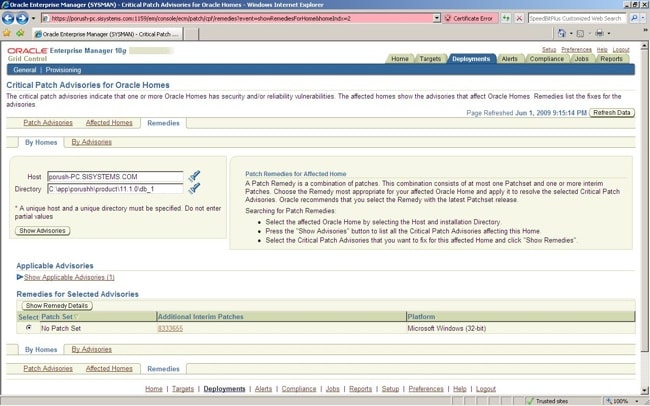Select the lower By Advisories tab

coord(91,349)
